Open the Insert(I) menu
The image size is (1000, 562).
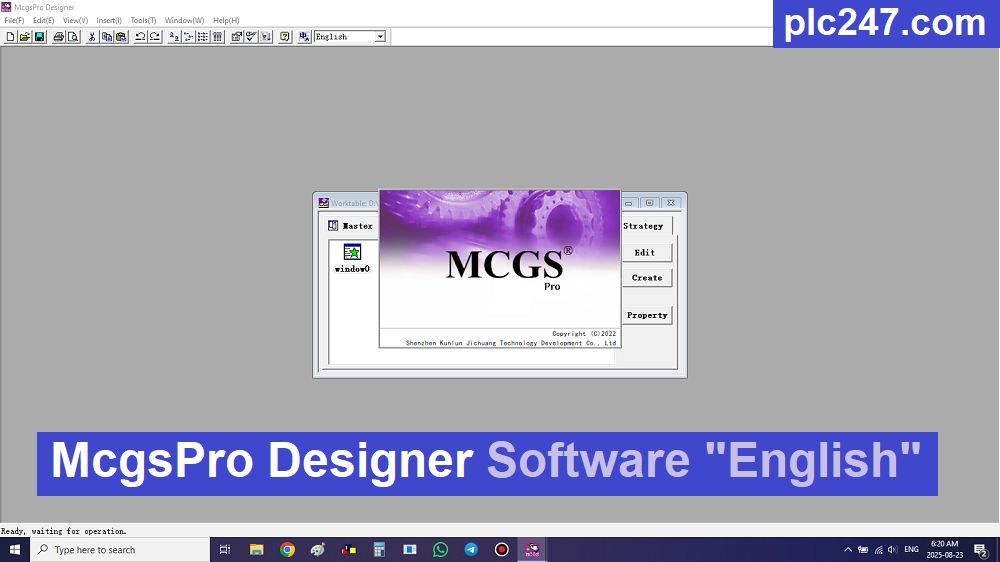click(109, 20)
